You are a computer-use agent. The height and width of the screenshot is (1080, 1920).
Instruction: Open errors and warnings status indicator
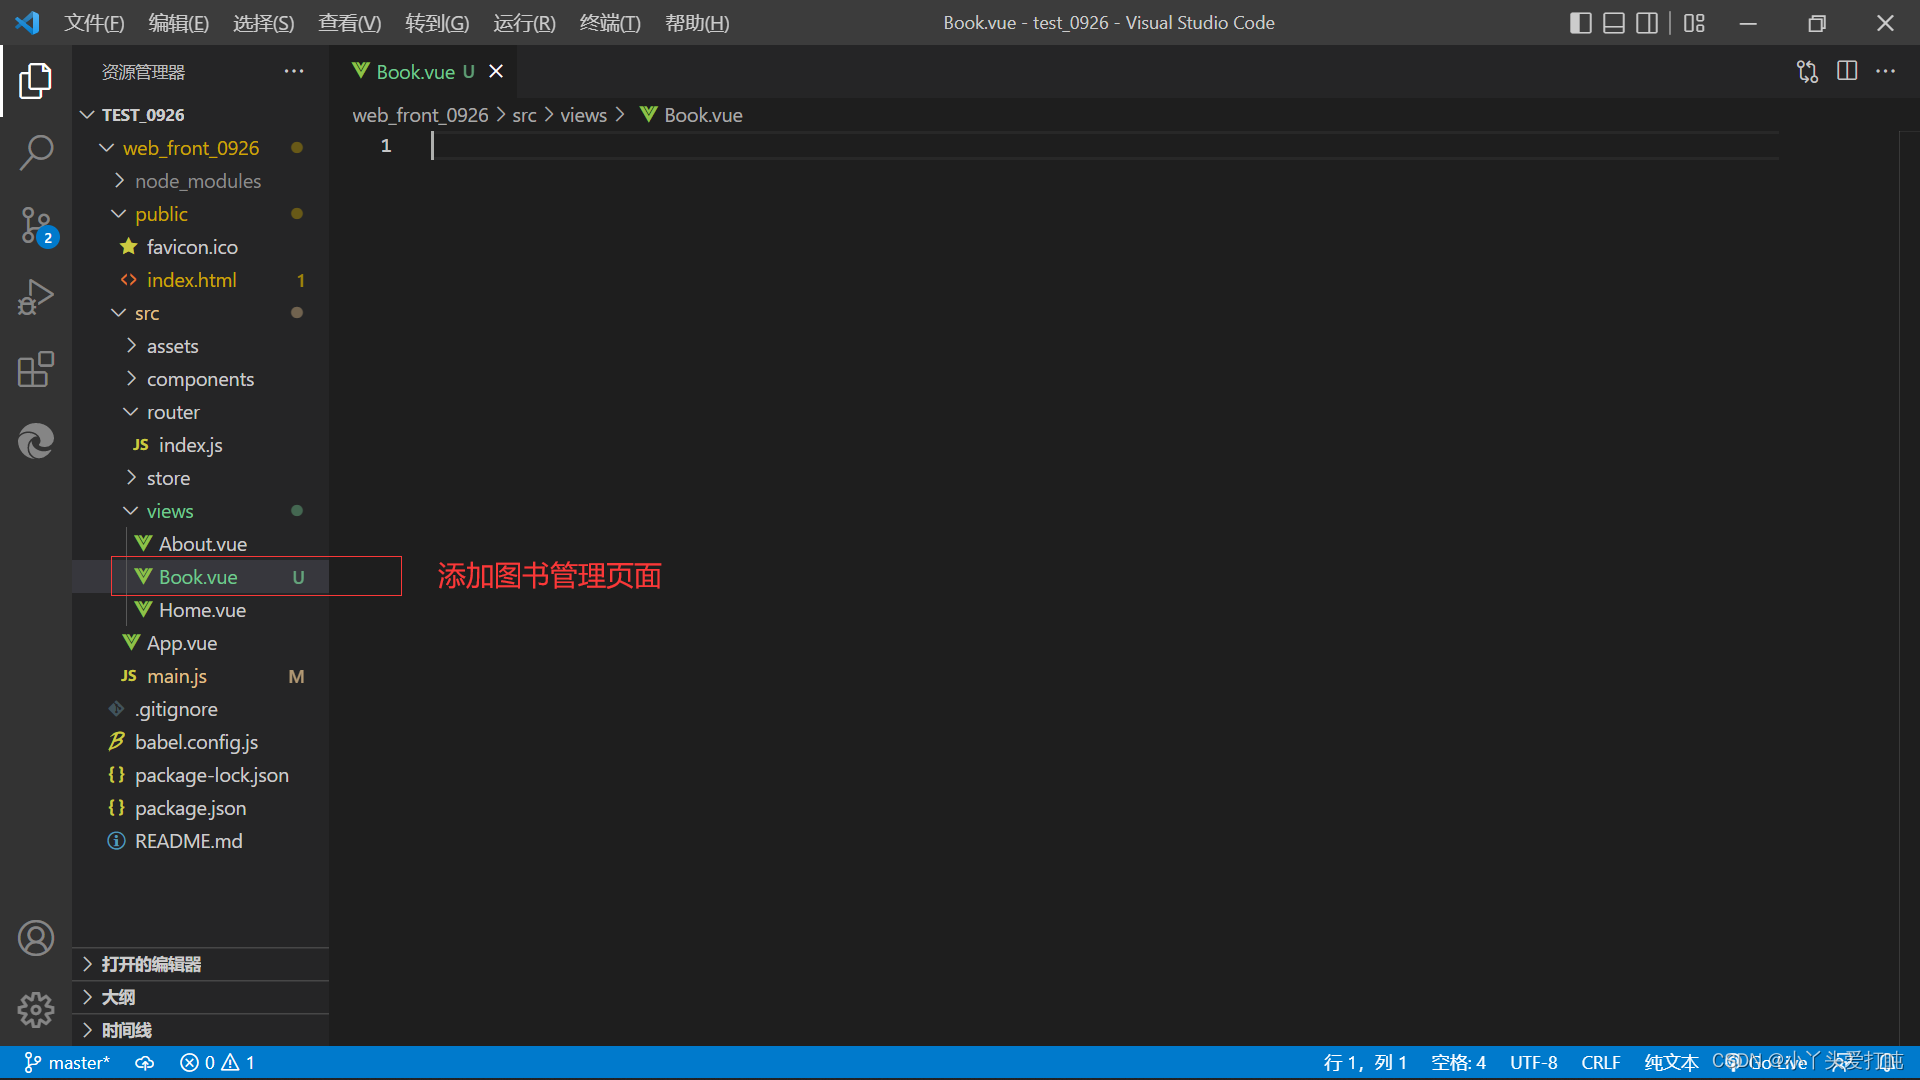[217, 1063]
